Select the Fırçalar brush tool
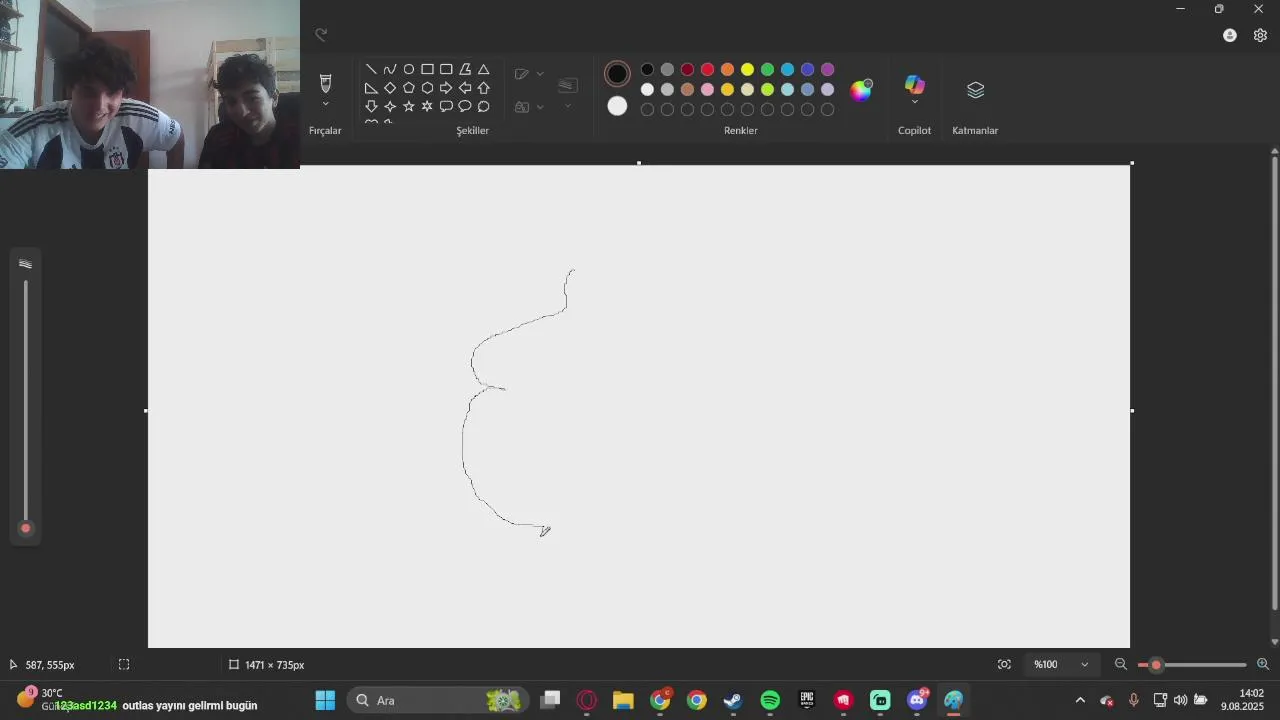The width and height of the screenshot is (1280, 720). 325,82
